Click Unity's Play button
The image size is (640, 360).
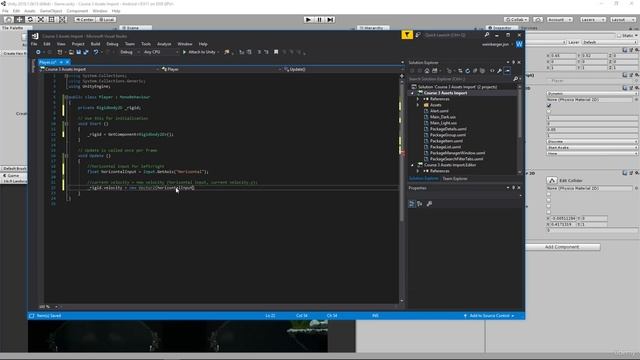pos(309,20)
